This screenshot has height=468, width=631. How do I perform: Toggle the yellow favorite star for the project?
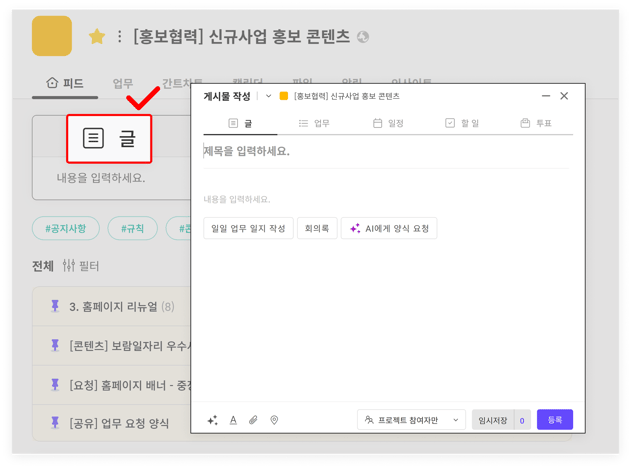[x=97, y=37]
